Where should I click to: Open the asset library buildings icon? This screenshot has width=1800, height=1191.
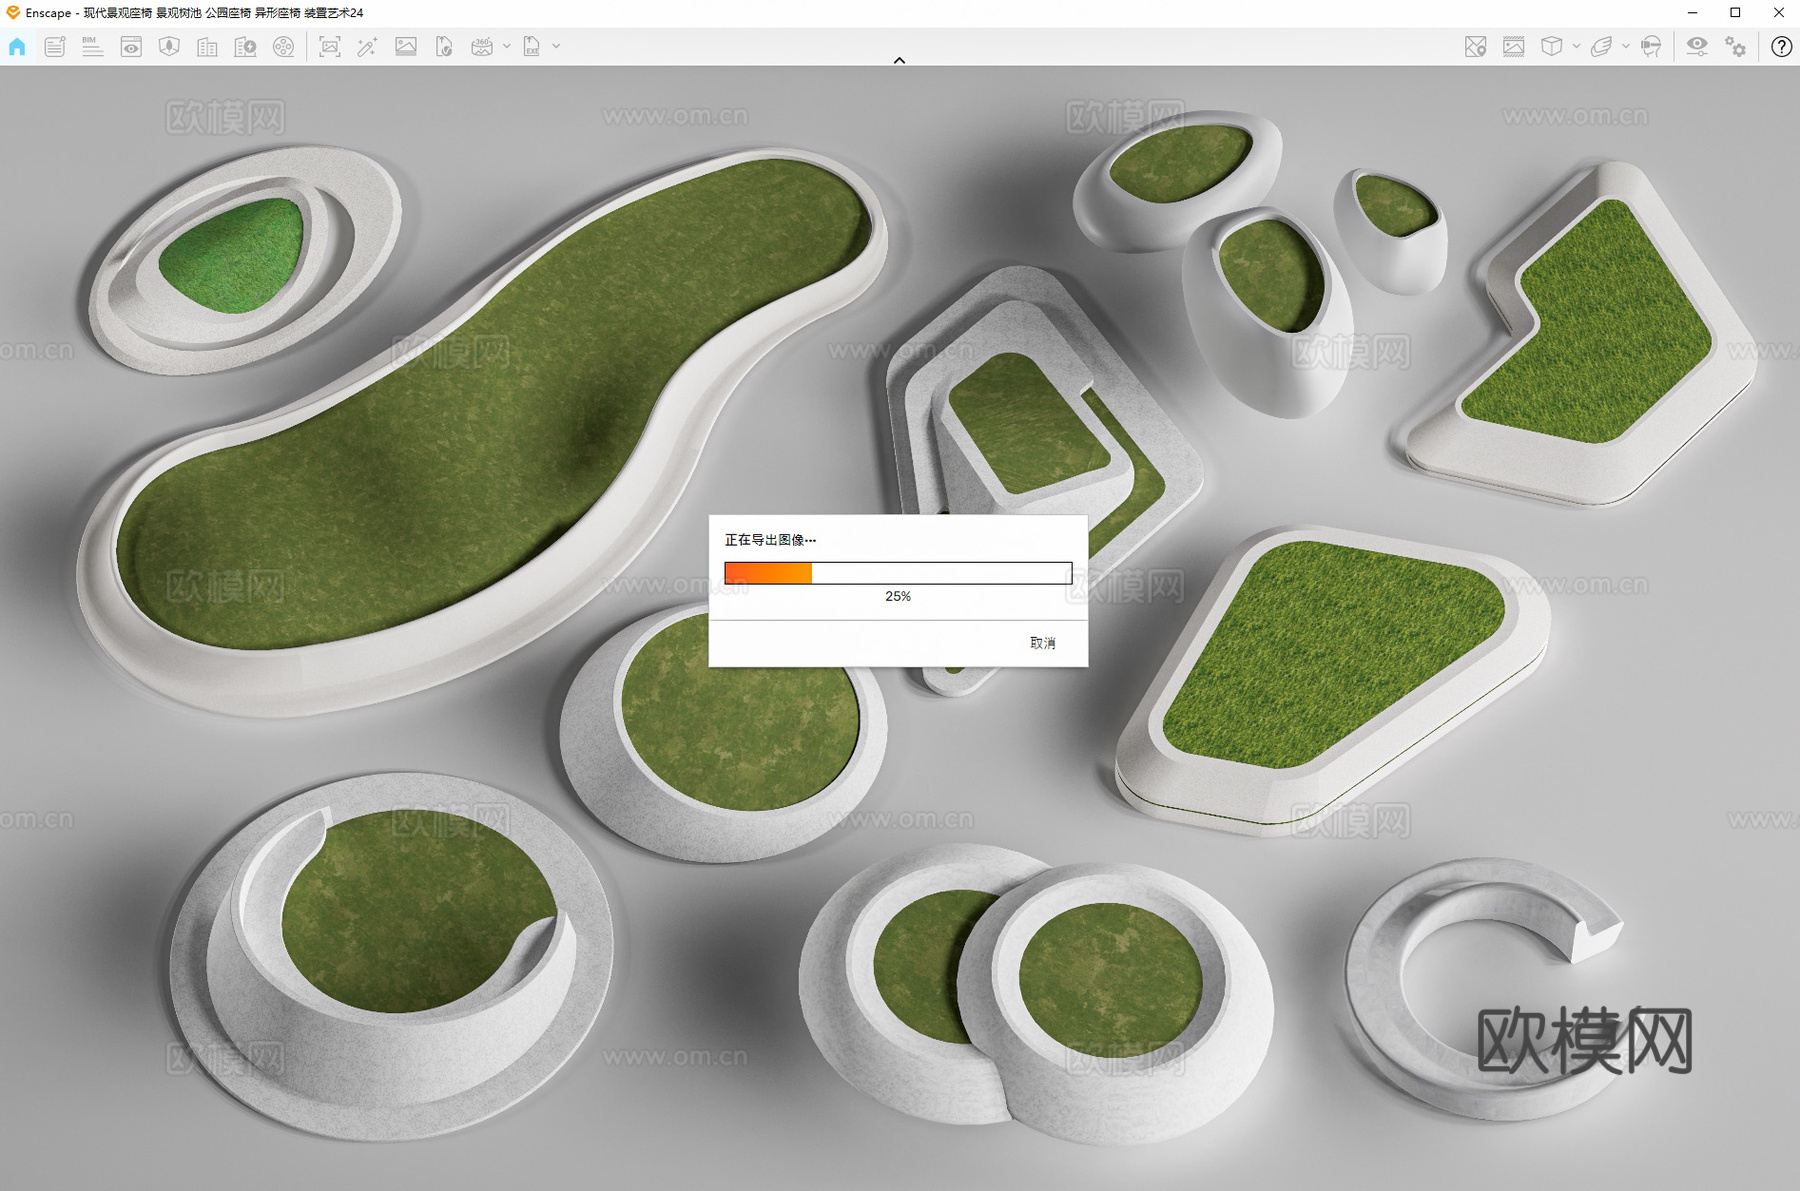[x=207, y=46]
